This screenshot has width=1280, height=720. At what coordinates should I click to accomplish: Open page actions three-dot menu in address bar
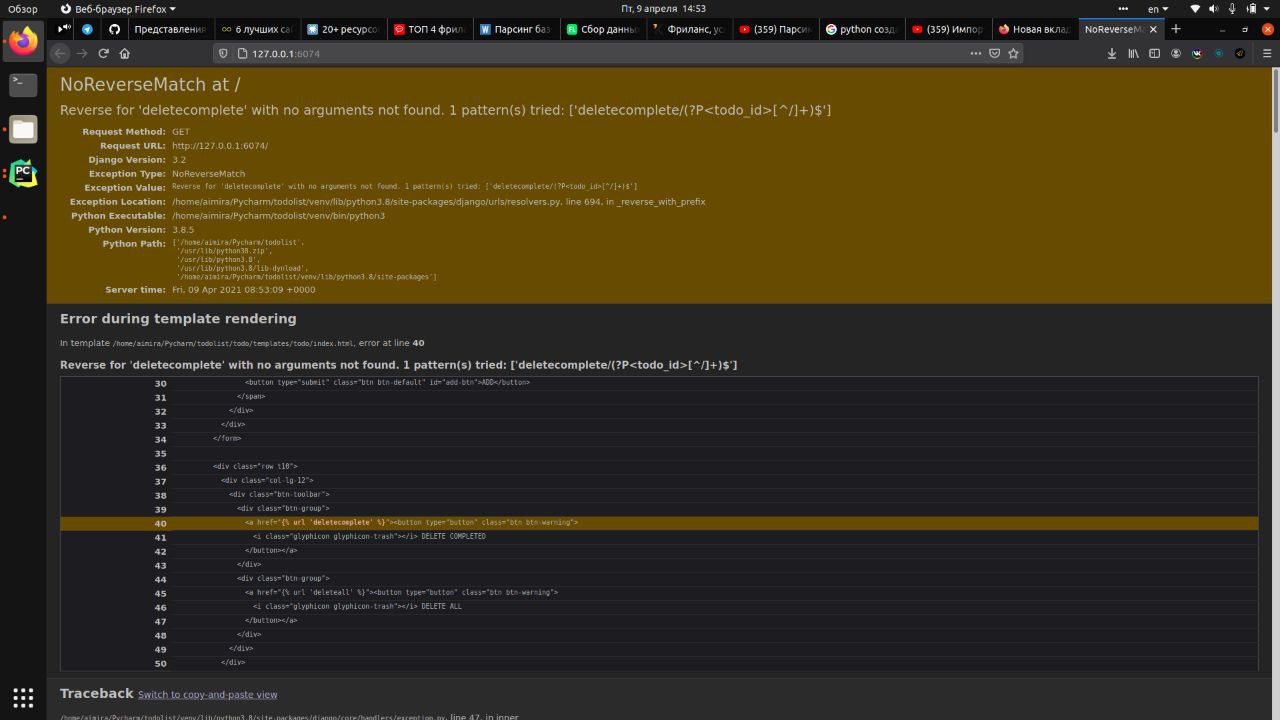pos(976,53)
